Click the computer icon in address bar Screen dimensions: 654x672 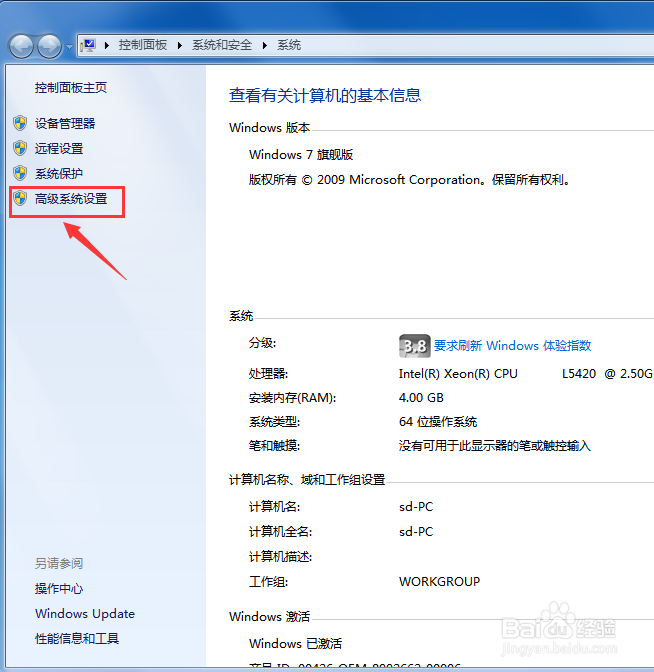click(x=89, y=45)
